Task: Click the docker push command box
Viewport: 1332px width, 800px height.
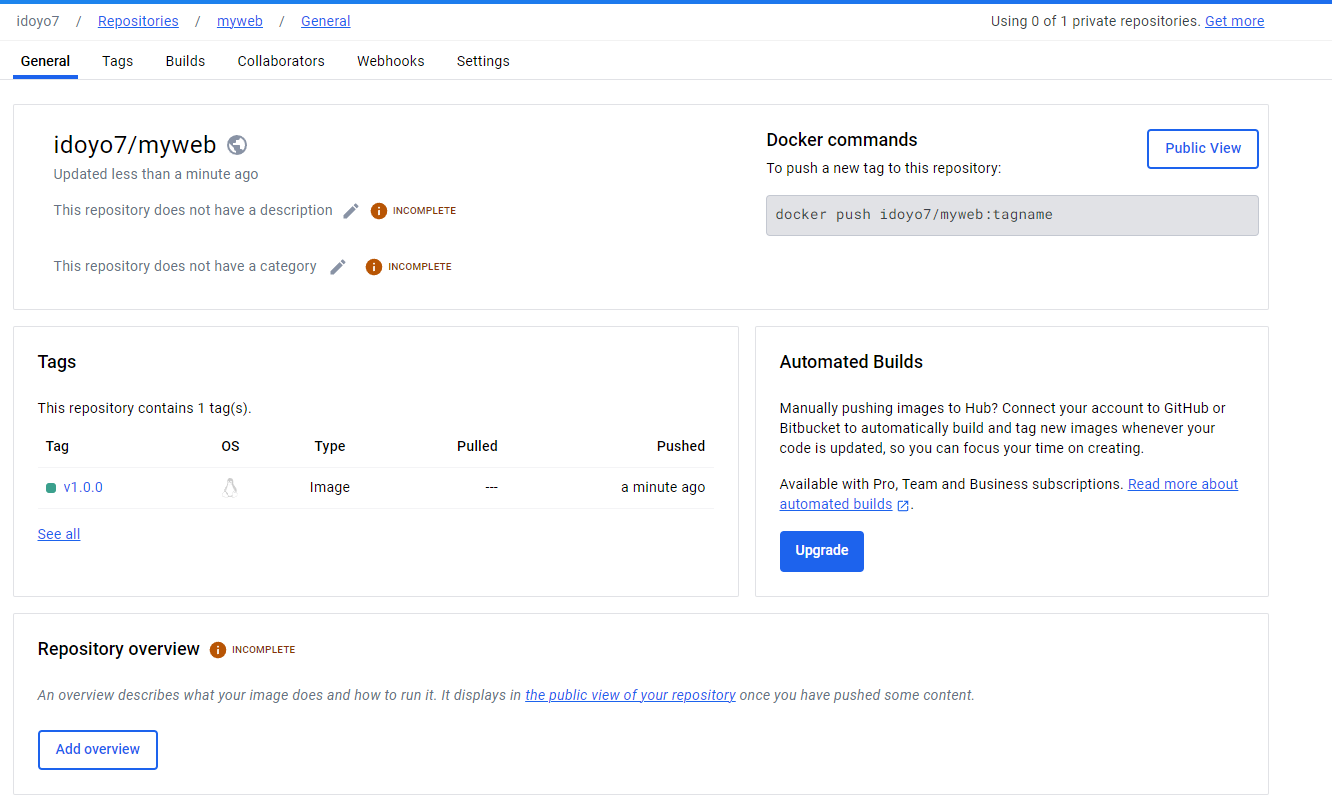Action: point(1012,215)
